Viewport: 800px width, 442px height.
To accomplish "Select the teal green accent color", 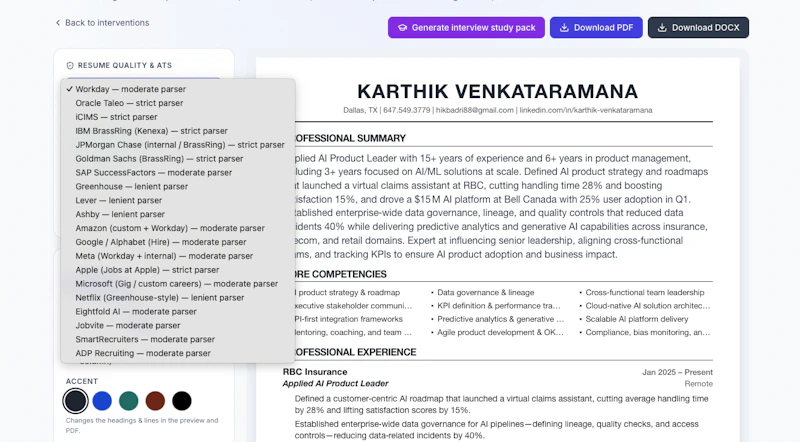I will tap(129, 401).
